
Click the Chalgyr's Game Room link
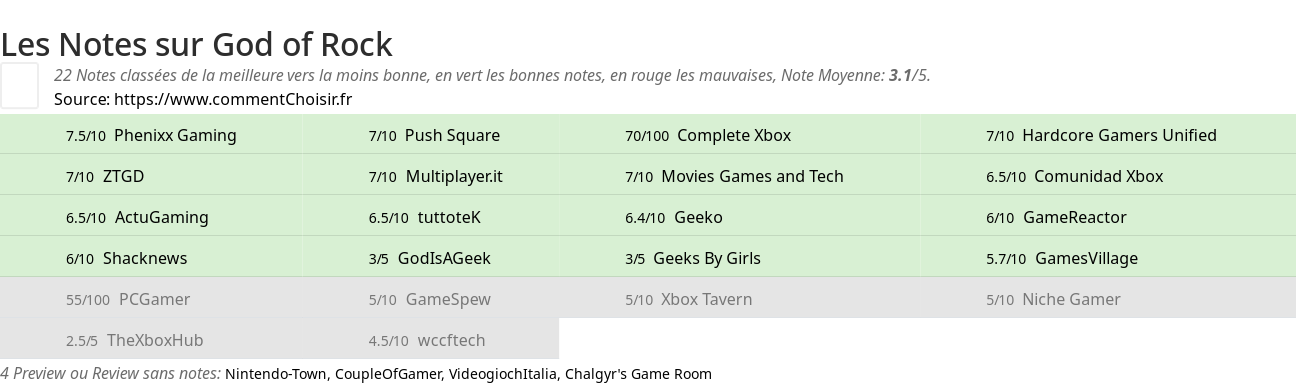point(638,374)
